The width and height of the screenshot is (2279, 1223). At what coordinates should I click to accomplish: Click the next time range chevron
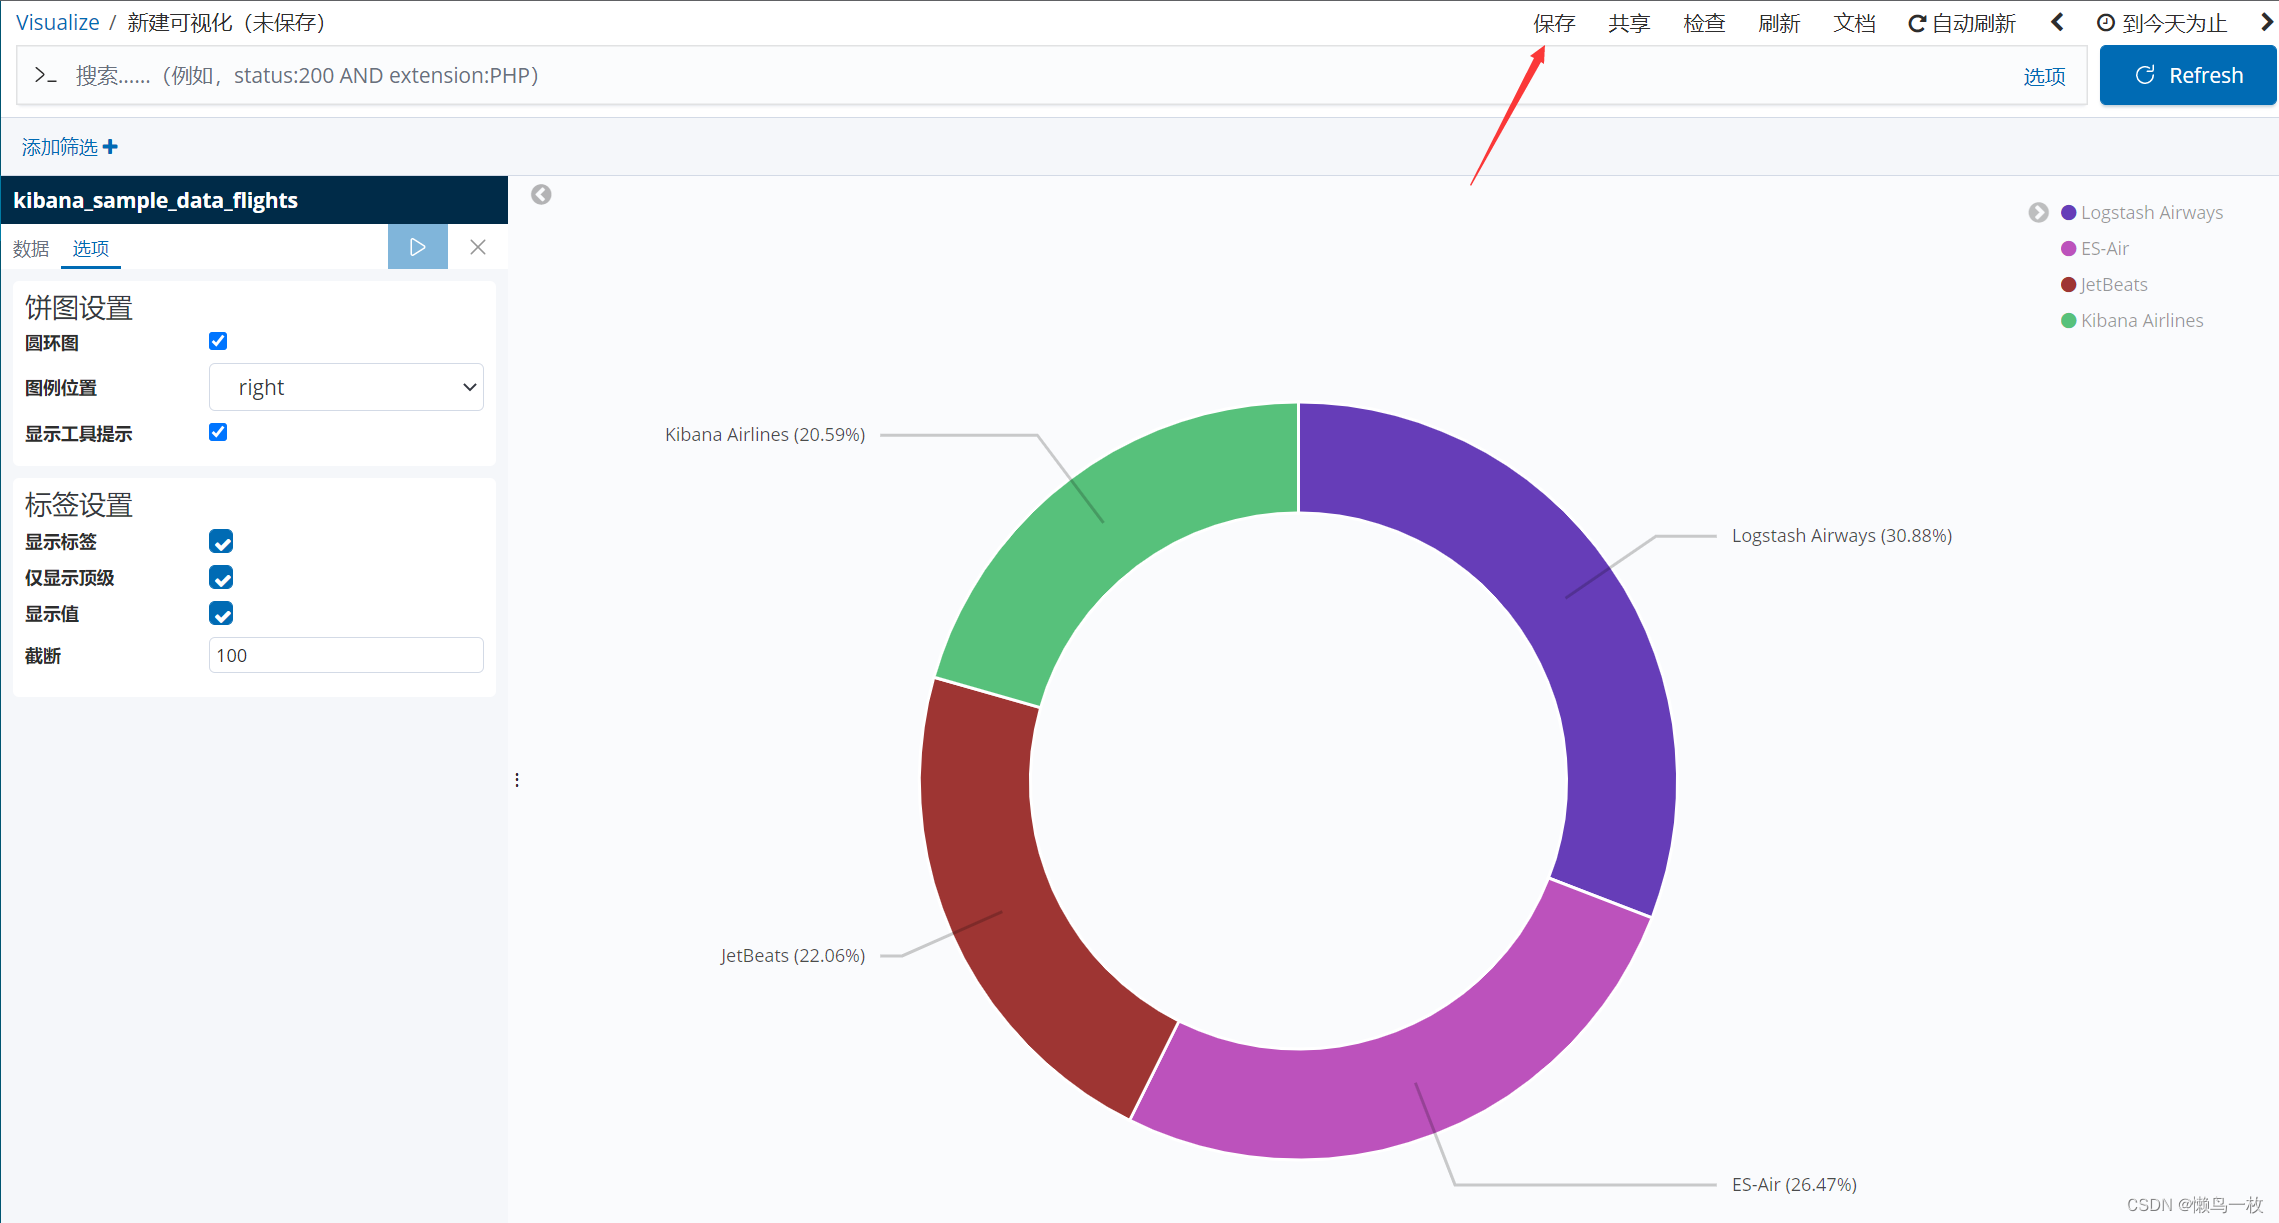coord(2266,22)
